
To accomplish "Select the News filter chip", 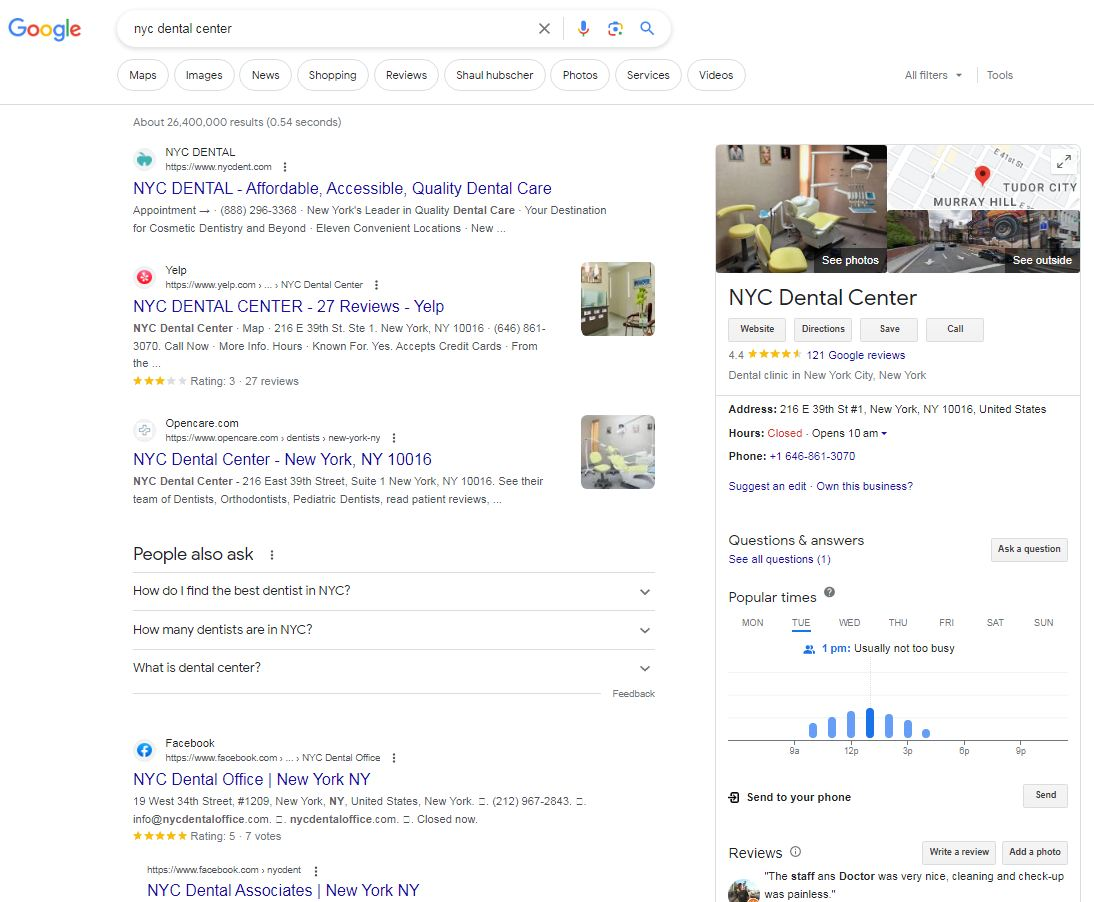I will pyautogui.click(x=265, y=75).
